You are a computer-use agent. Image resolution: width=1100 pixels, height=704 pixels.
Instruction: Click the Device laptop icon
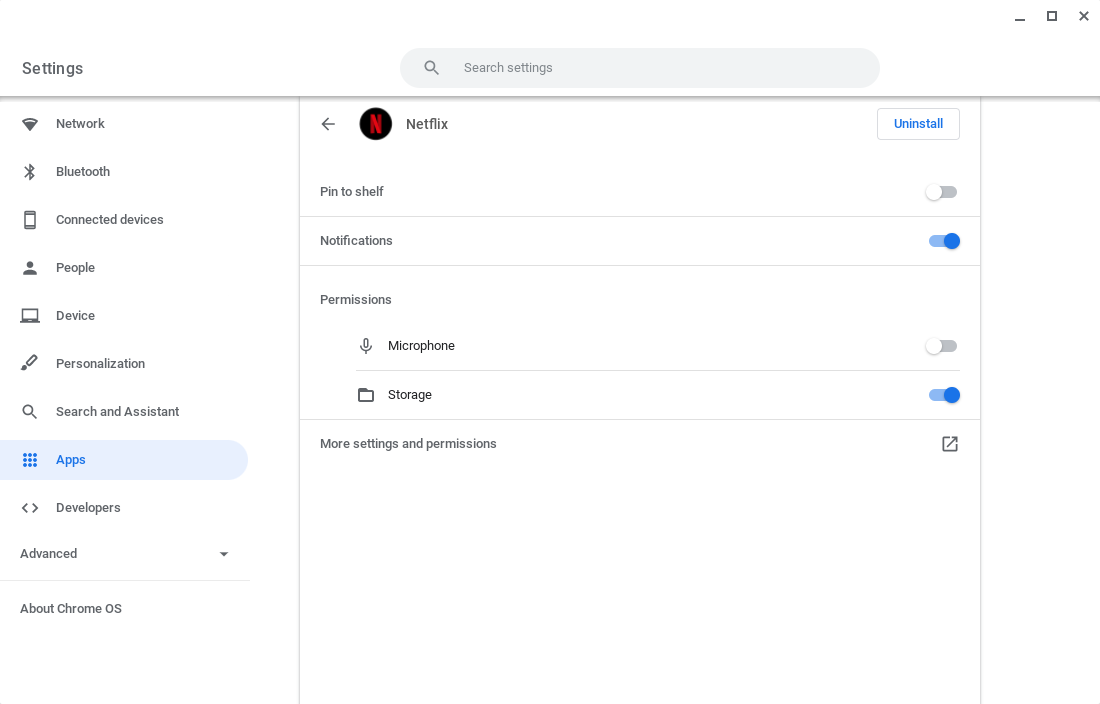(x=29, y=315)
